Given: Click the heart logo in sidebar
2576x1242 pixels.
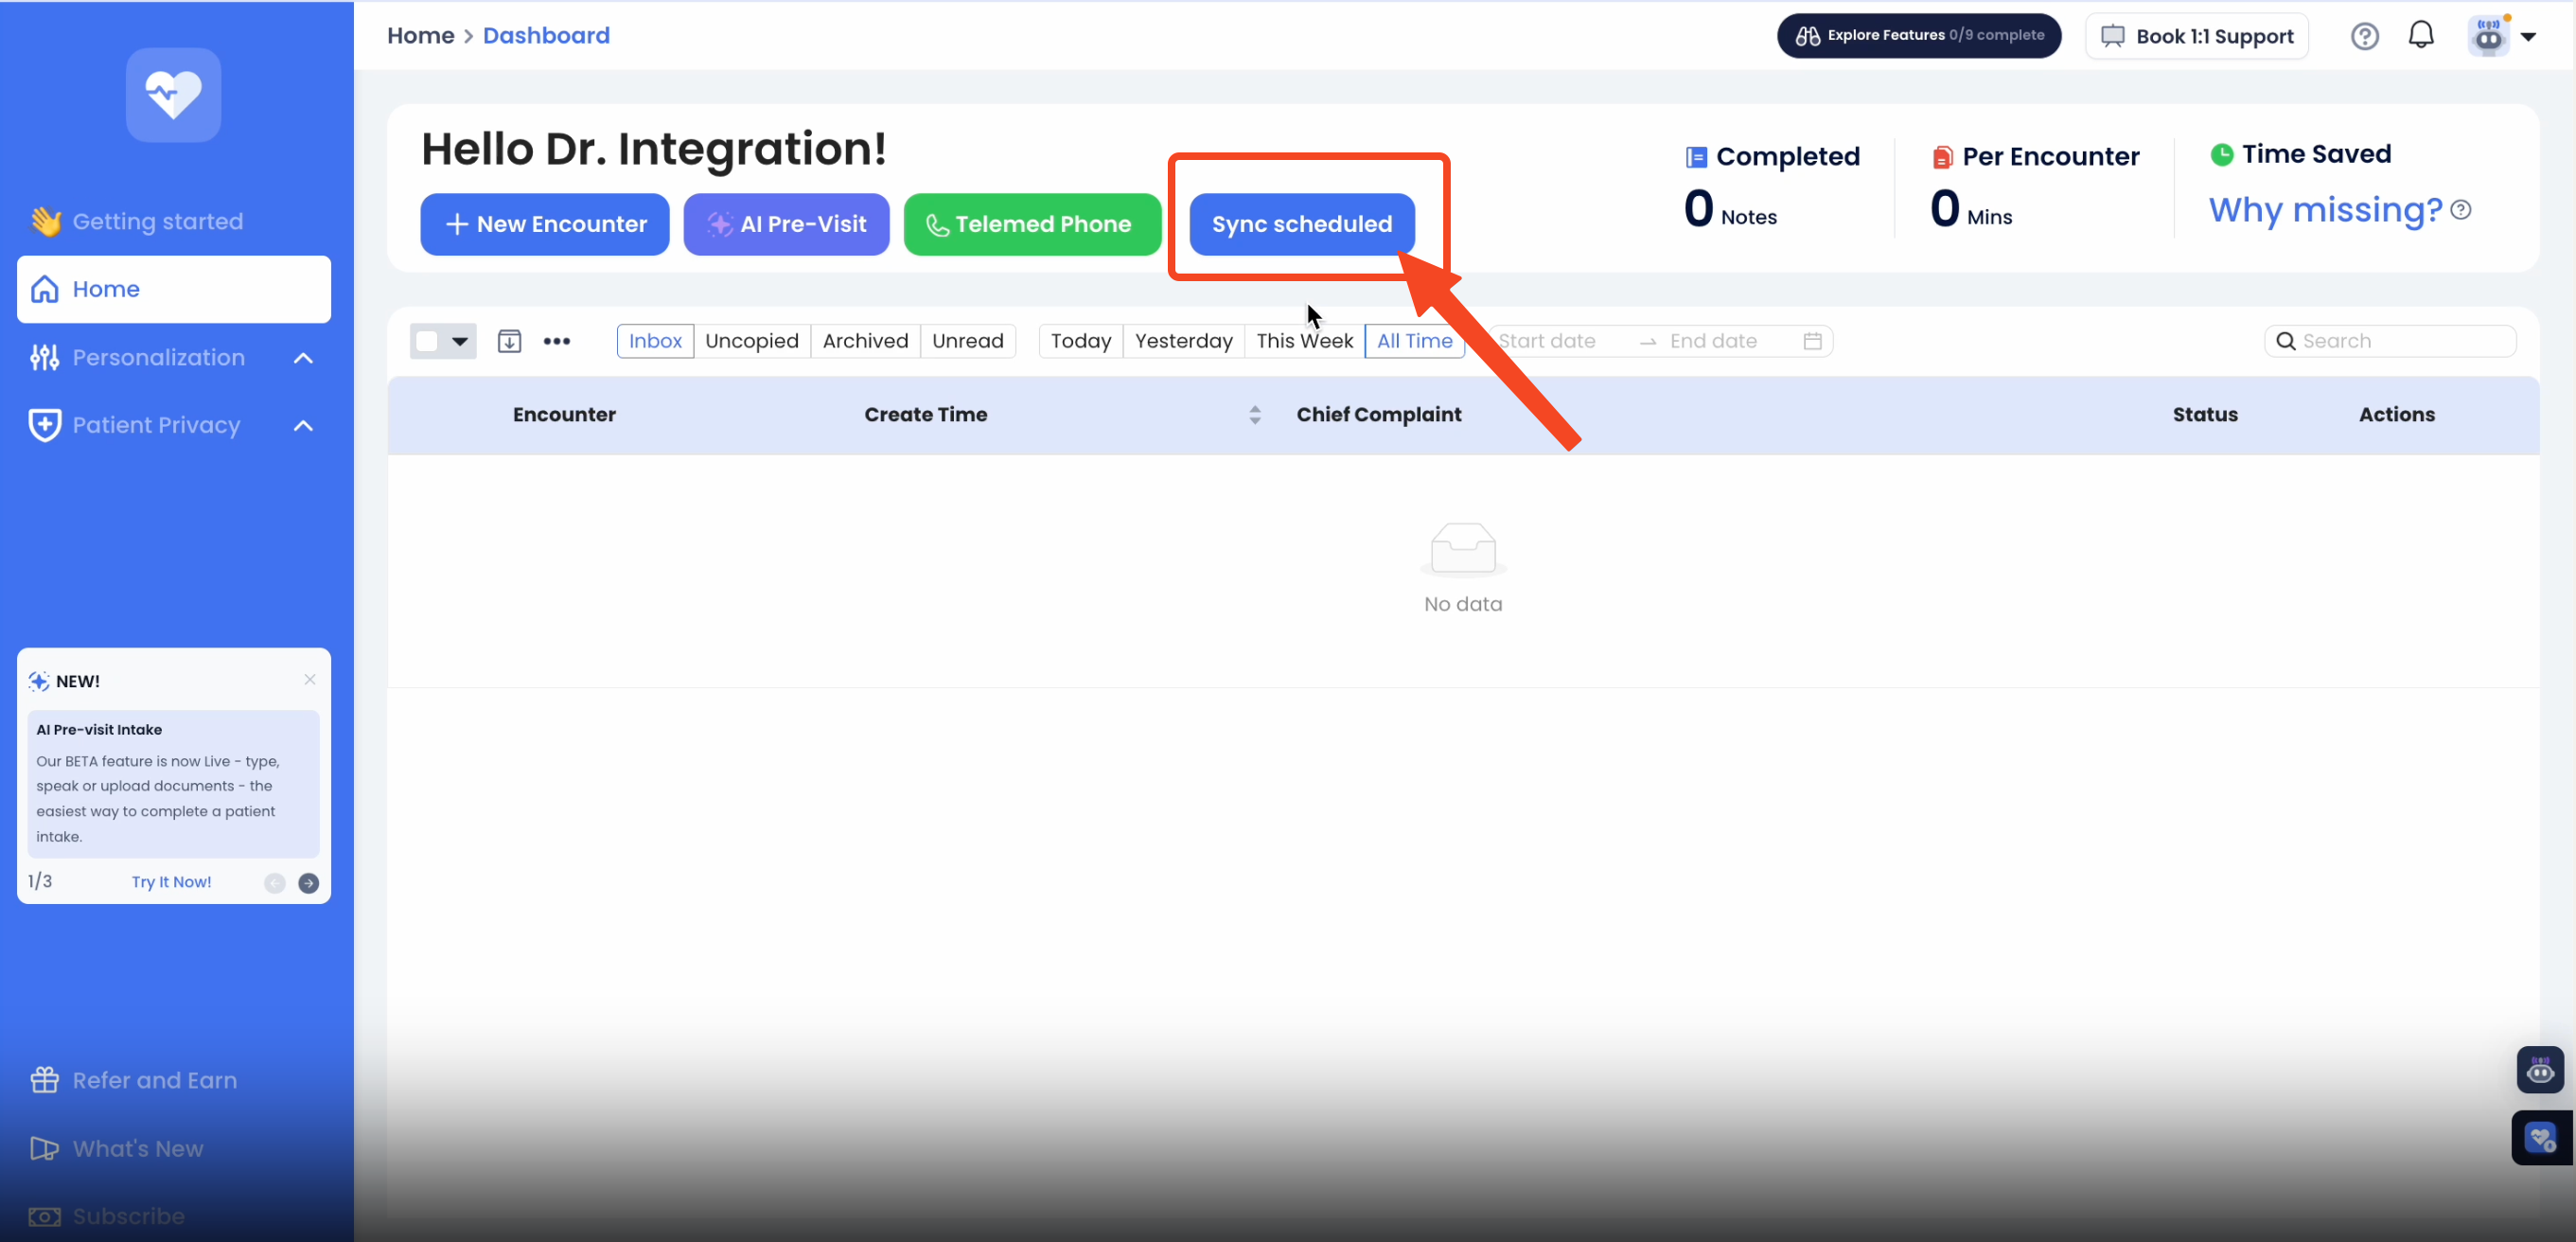Looking at the screenshot, I should click(173, 95).
